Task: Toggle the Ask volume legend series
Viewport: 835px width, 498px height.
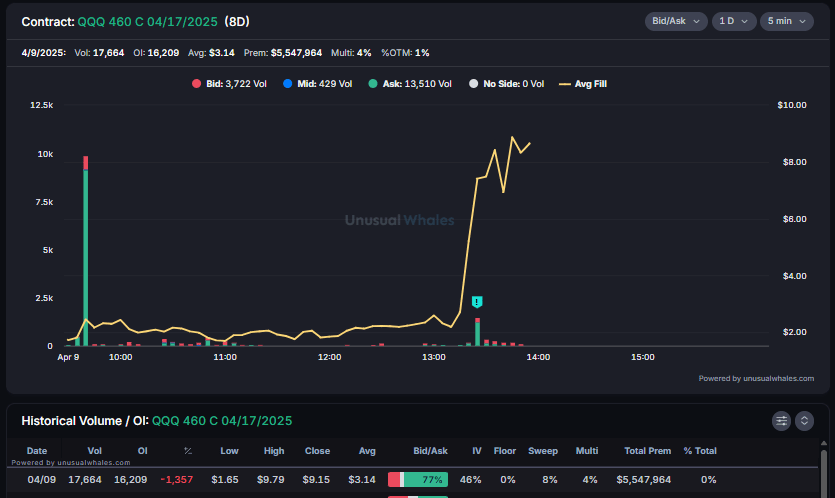Action: (x=410, y=84)
